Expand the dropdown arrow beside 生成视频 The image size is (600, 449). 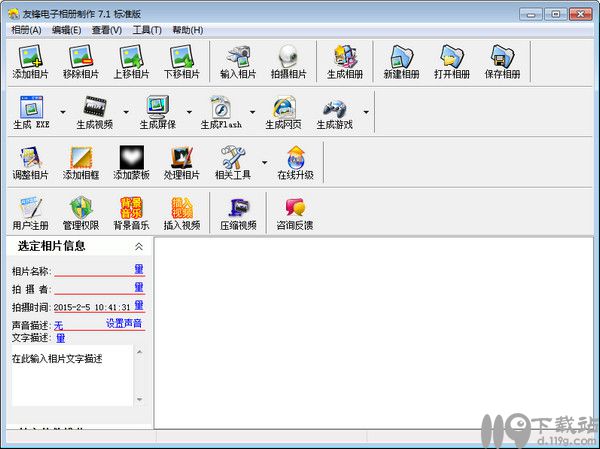pyautogui.click(x=126, y=112)
